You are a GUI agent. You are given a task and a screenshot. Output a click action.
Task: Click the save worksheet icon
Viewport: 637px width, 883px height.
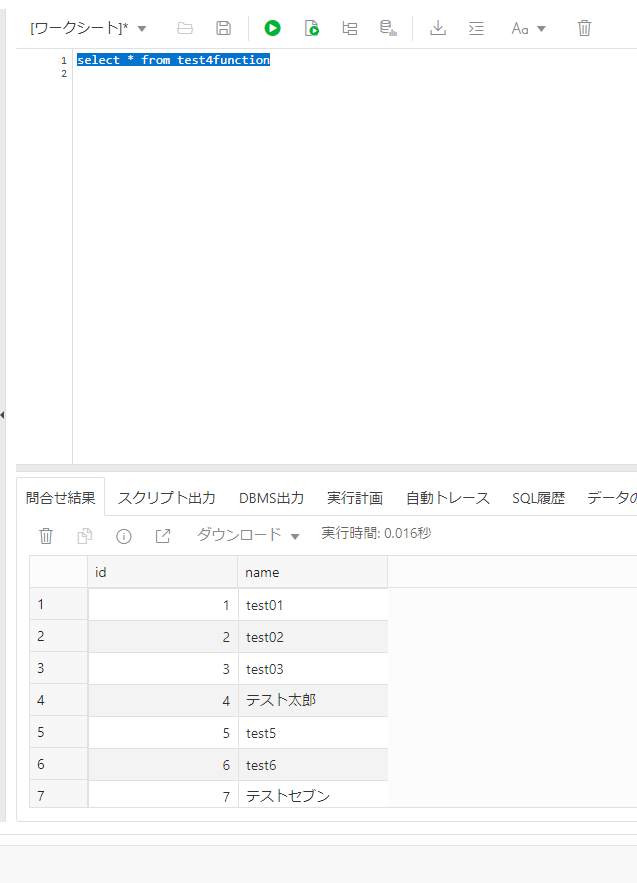[224, 28]
